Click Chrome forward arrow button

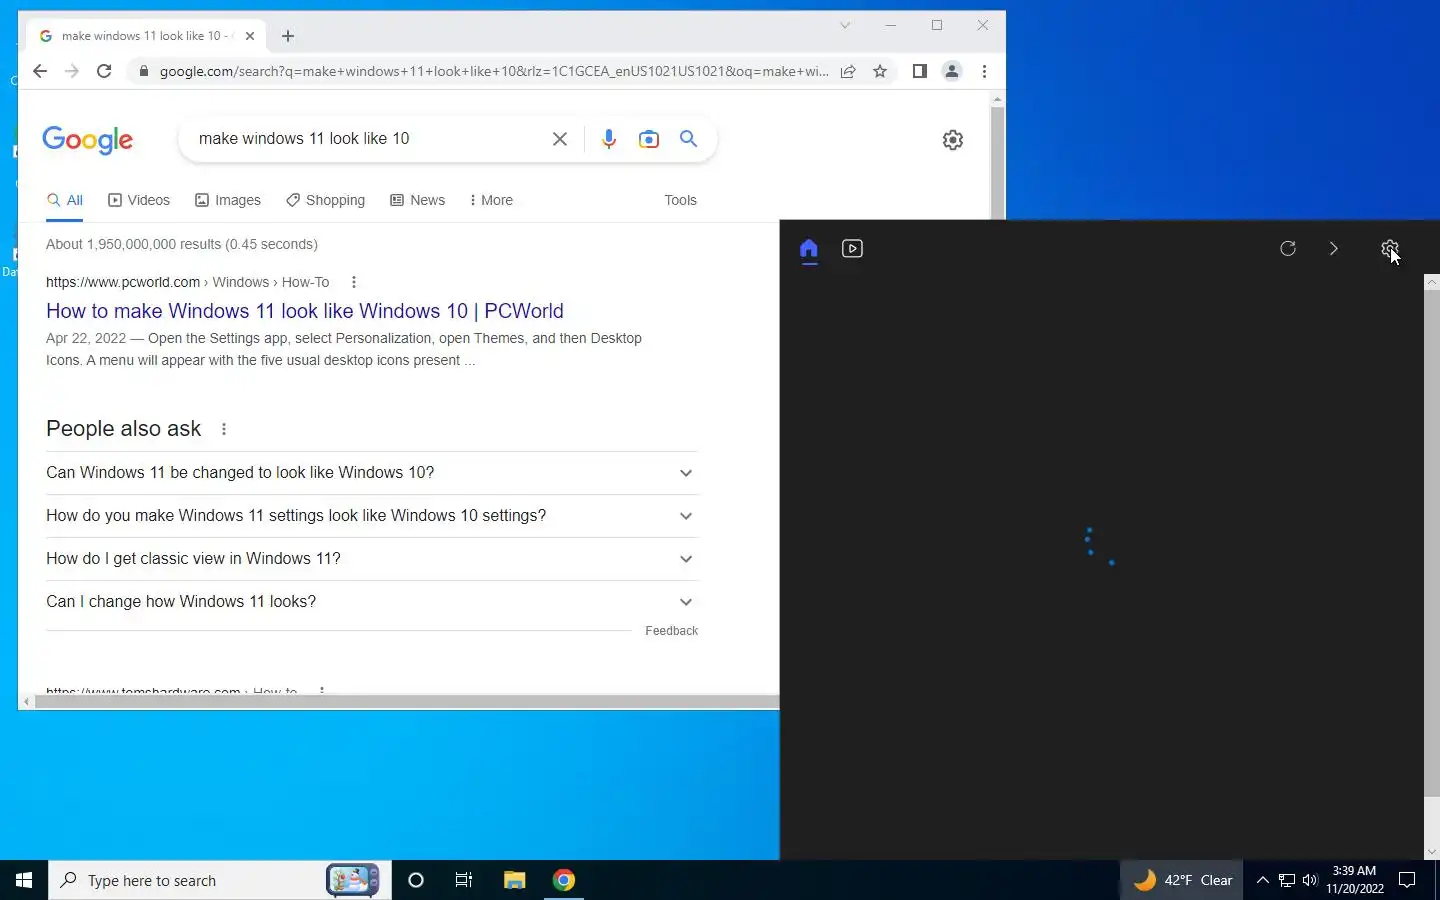pos(72,71)
